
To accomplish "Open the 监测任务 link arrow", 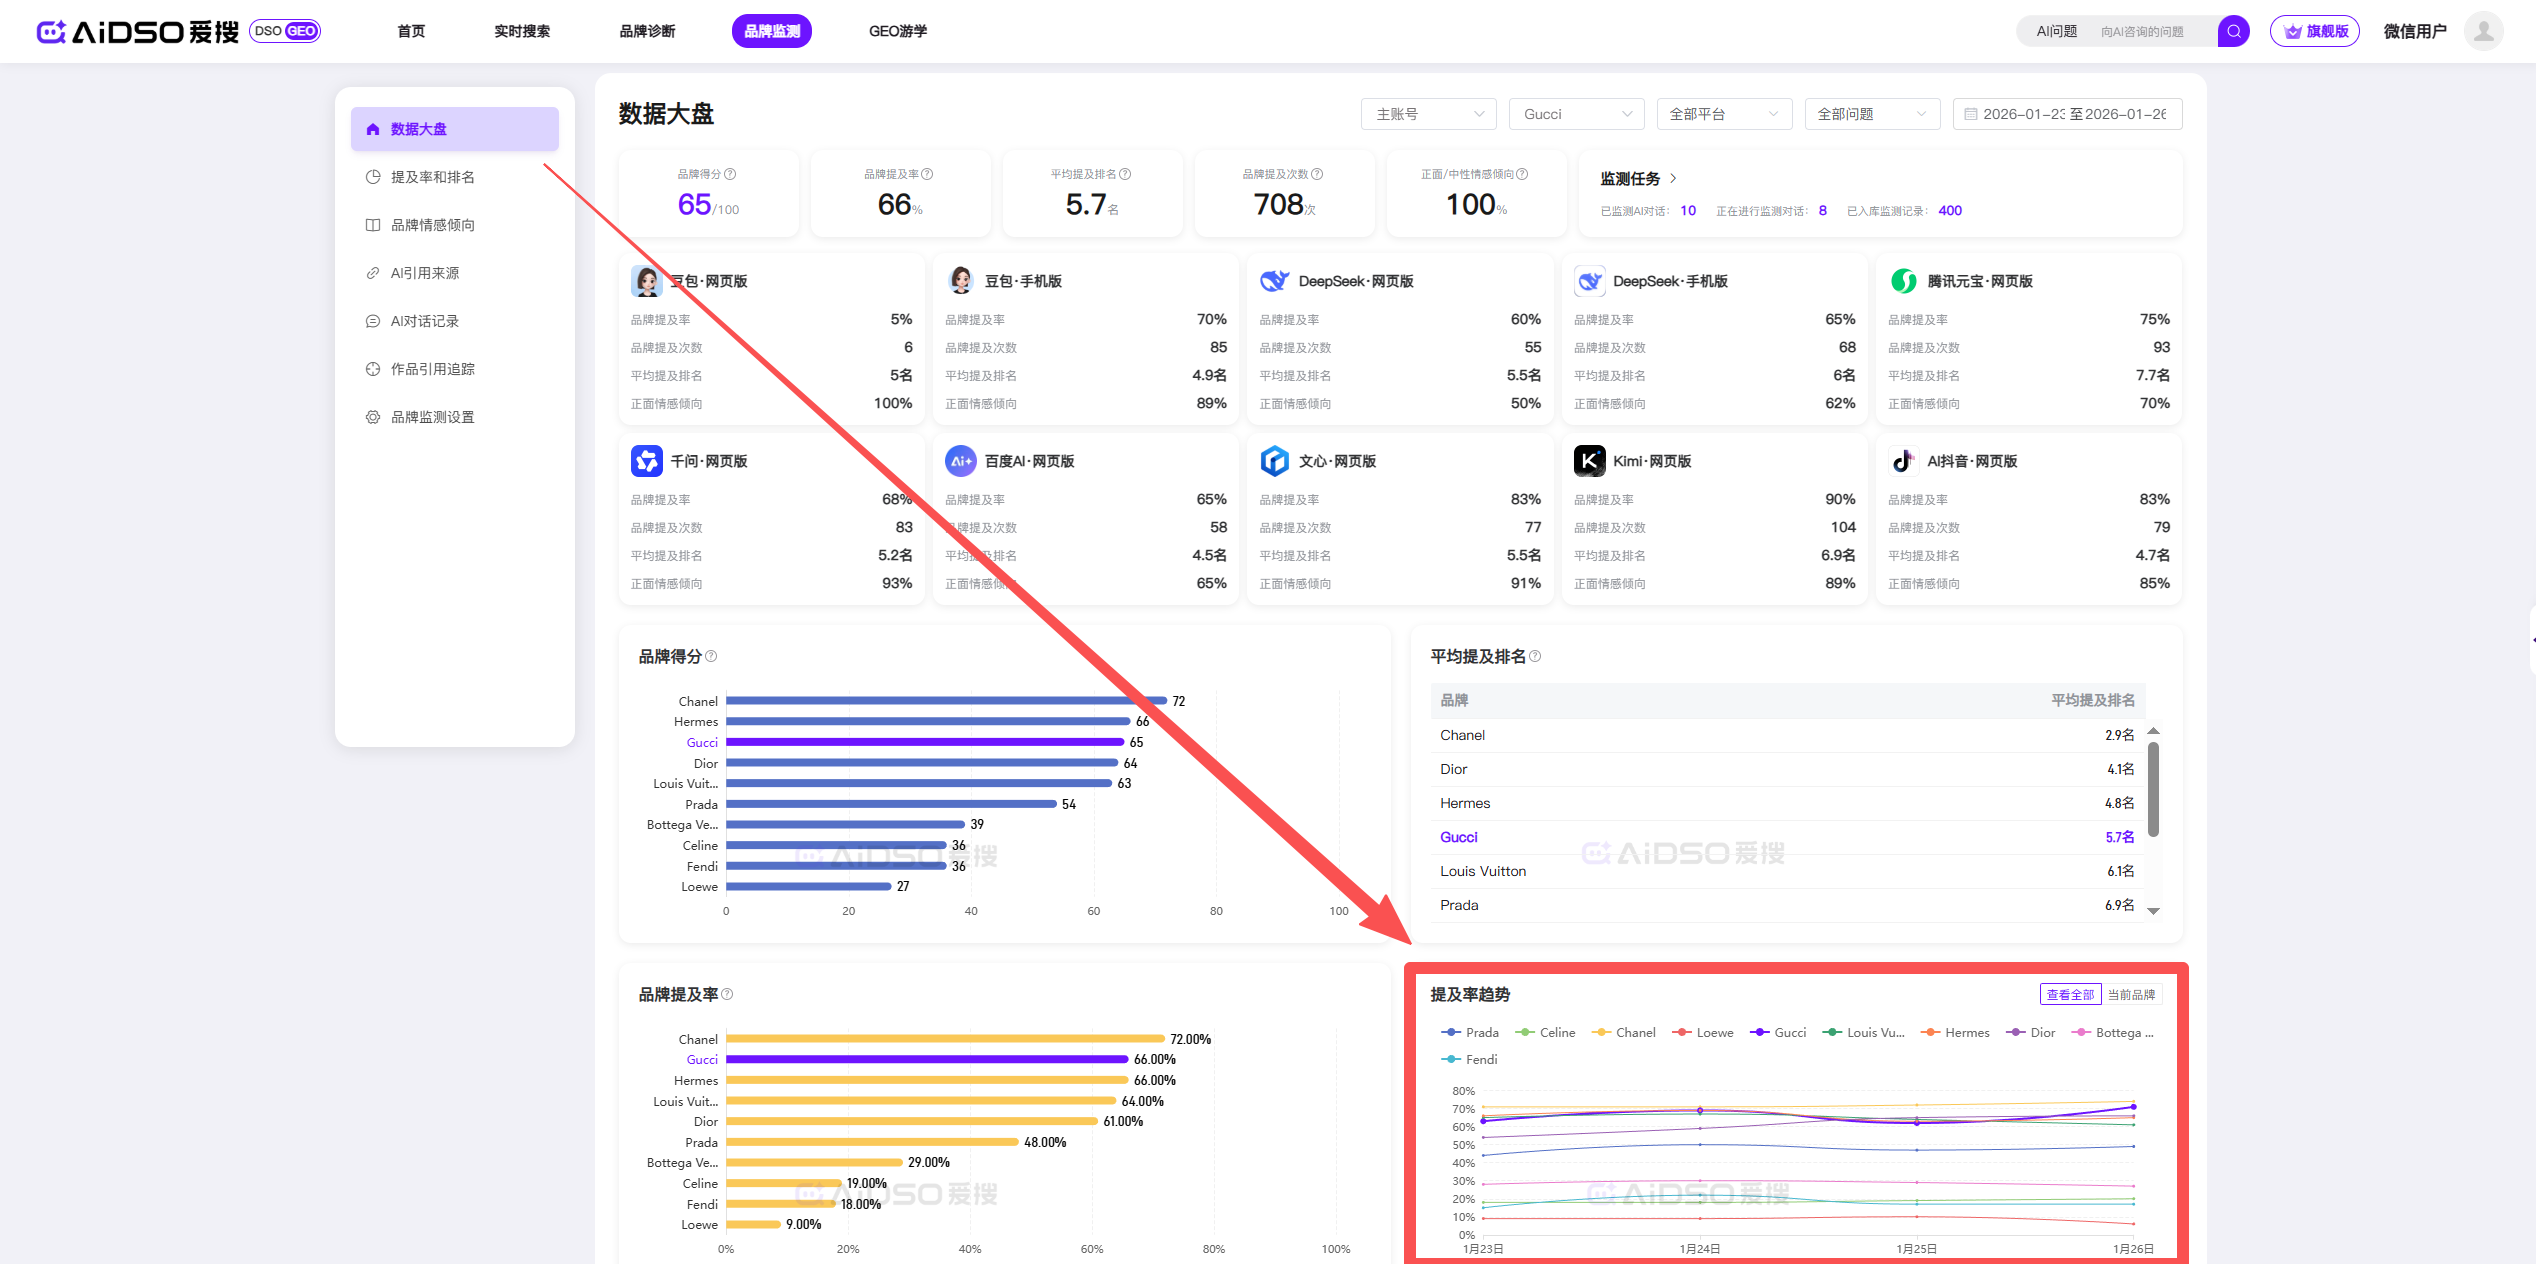I will point(1673,178).
